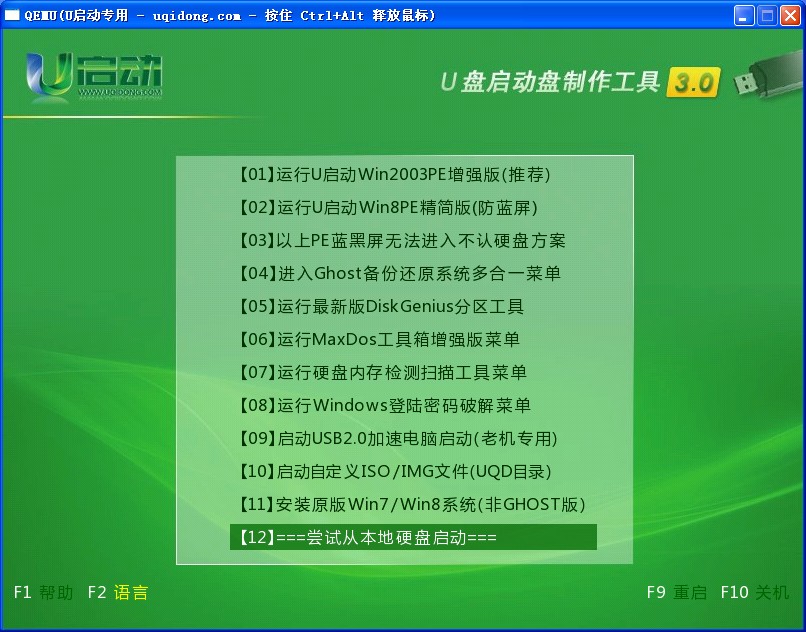Close the QEMU window

click(790, 15)
